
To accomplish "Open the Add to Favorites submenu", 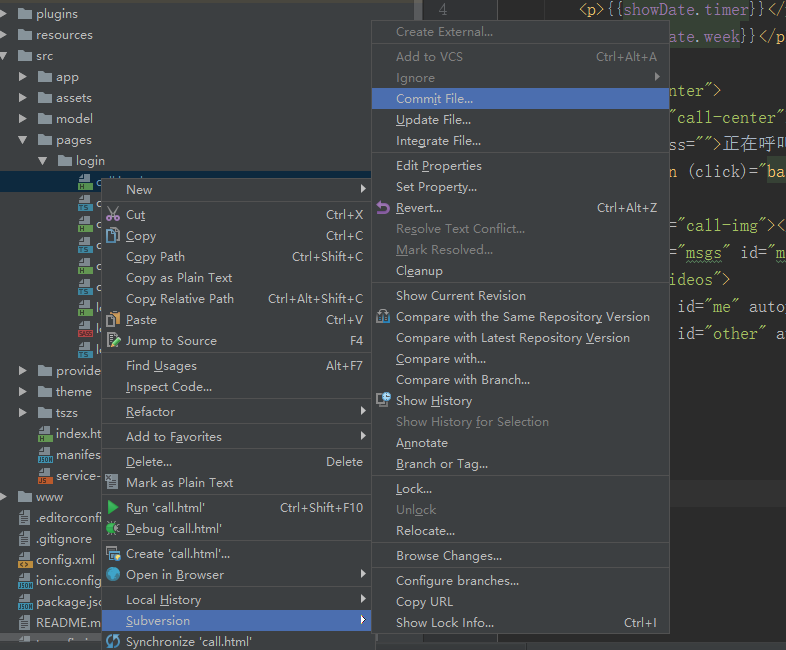I will (236, 437).
